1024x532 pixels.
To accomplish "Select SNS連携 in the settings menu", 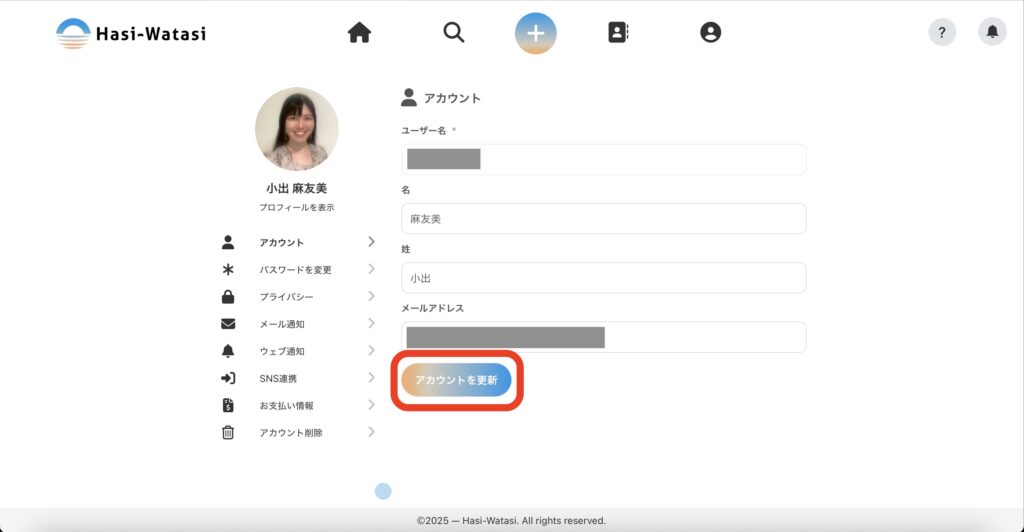I will 278,379.
